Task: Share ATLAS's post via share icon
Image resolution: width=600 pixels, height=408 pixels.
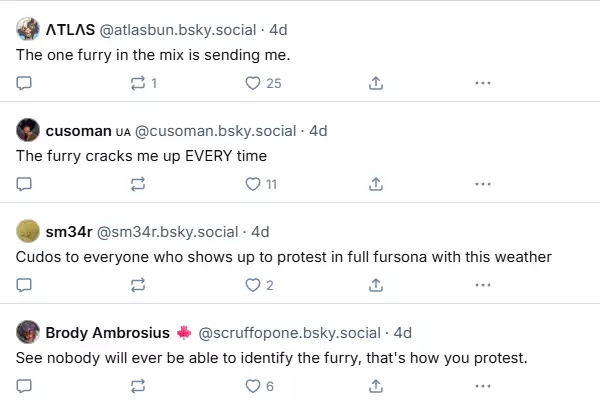Action: point(376,83)
